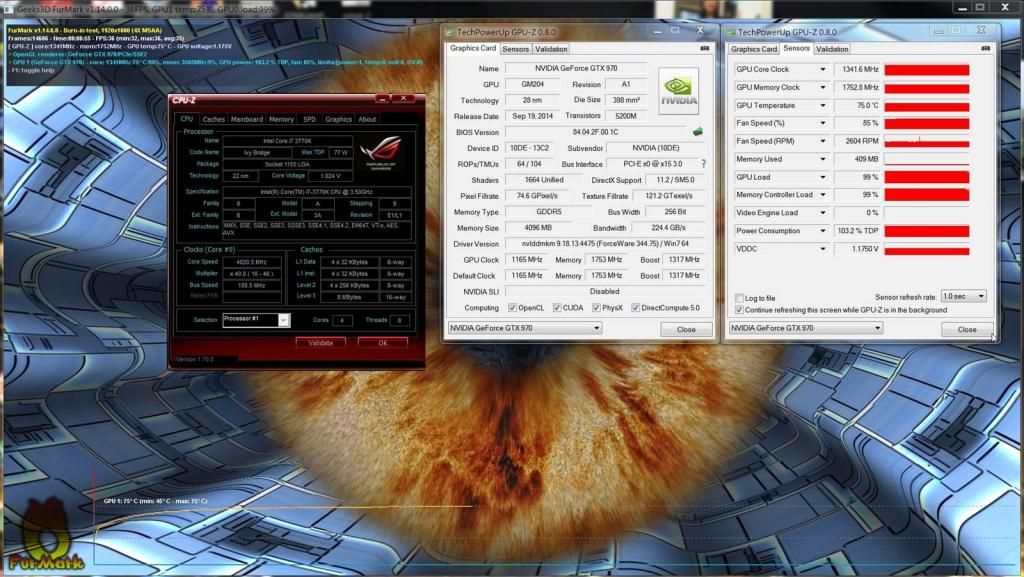The width and height of the screenshot is (1024, 577).
Task: Close the left GPU-Z window using its title bar X
Action: click(700, 30)
